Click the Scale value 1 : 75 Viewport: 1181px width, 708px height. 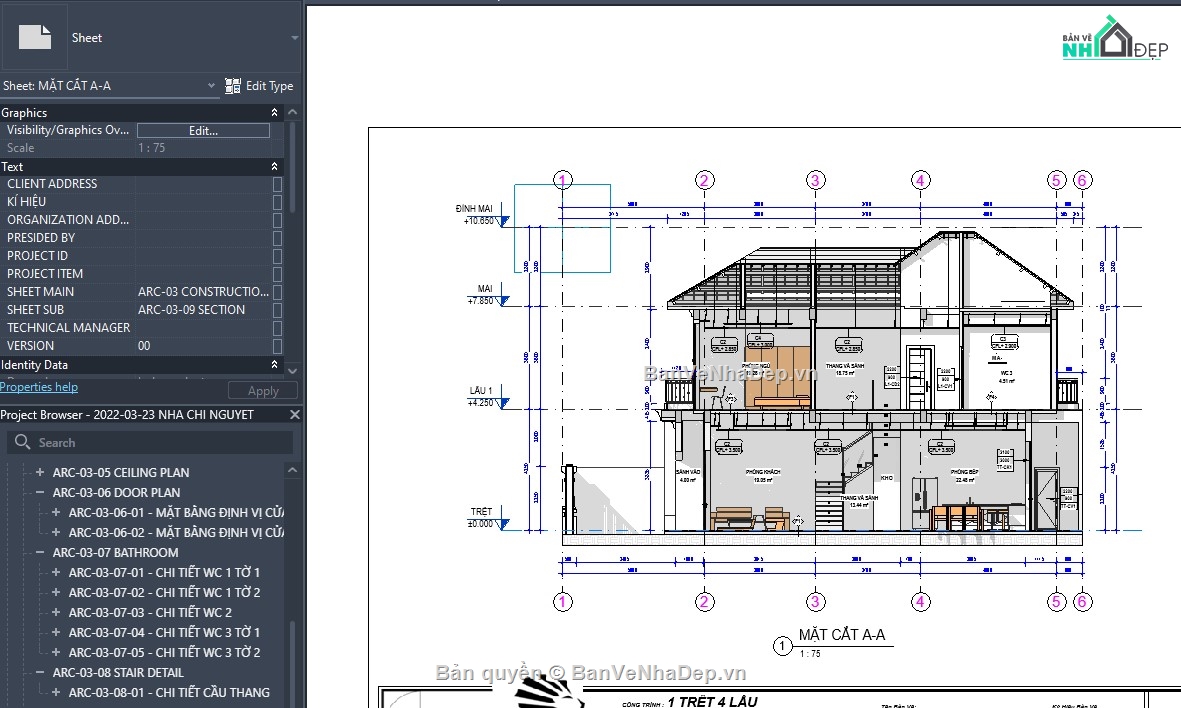click(151, 148)
